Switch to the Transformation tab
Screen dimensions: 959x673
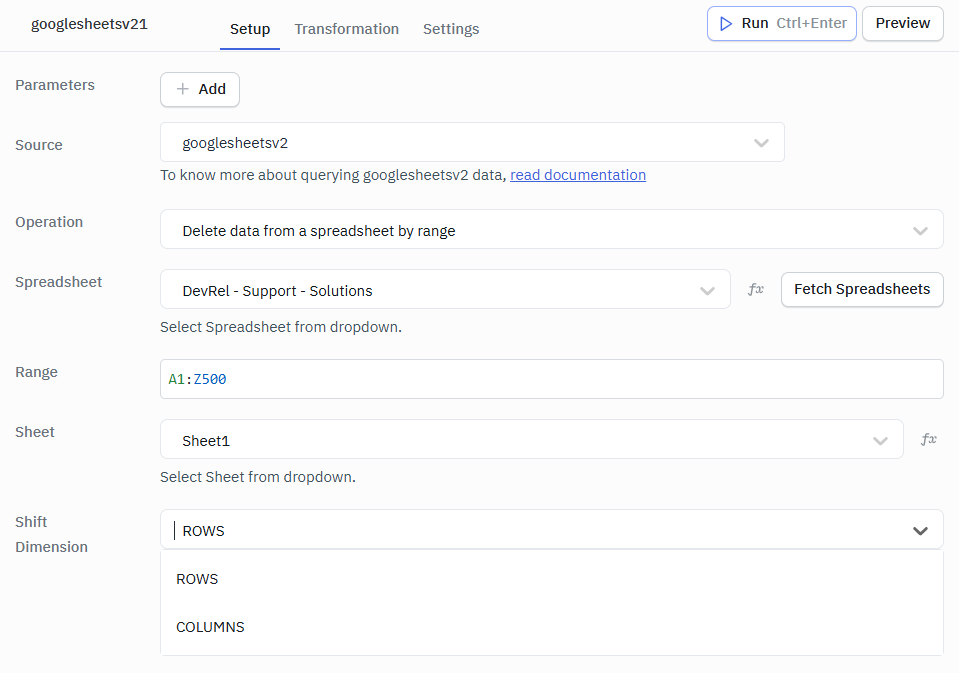[x=346, y=29]
